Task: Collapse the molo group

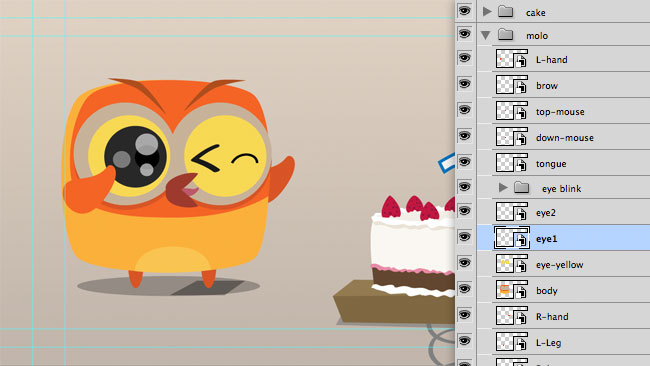Action: 486,35
